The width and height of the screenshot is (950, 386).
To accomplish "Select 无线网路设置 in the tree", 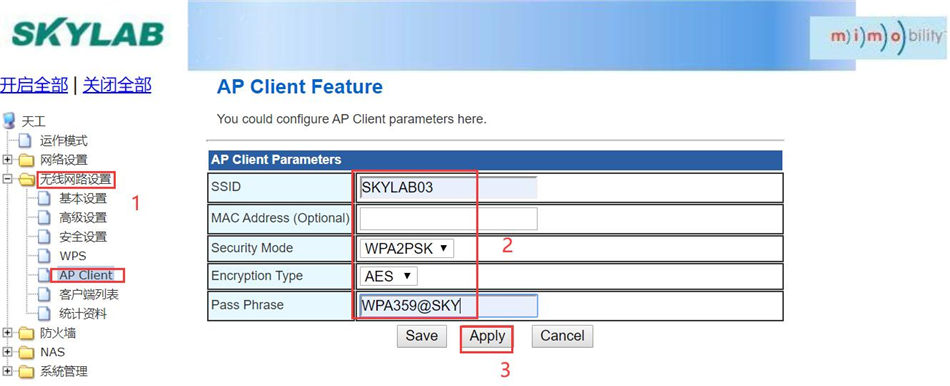I will (x=76, y=179).
